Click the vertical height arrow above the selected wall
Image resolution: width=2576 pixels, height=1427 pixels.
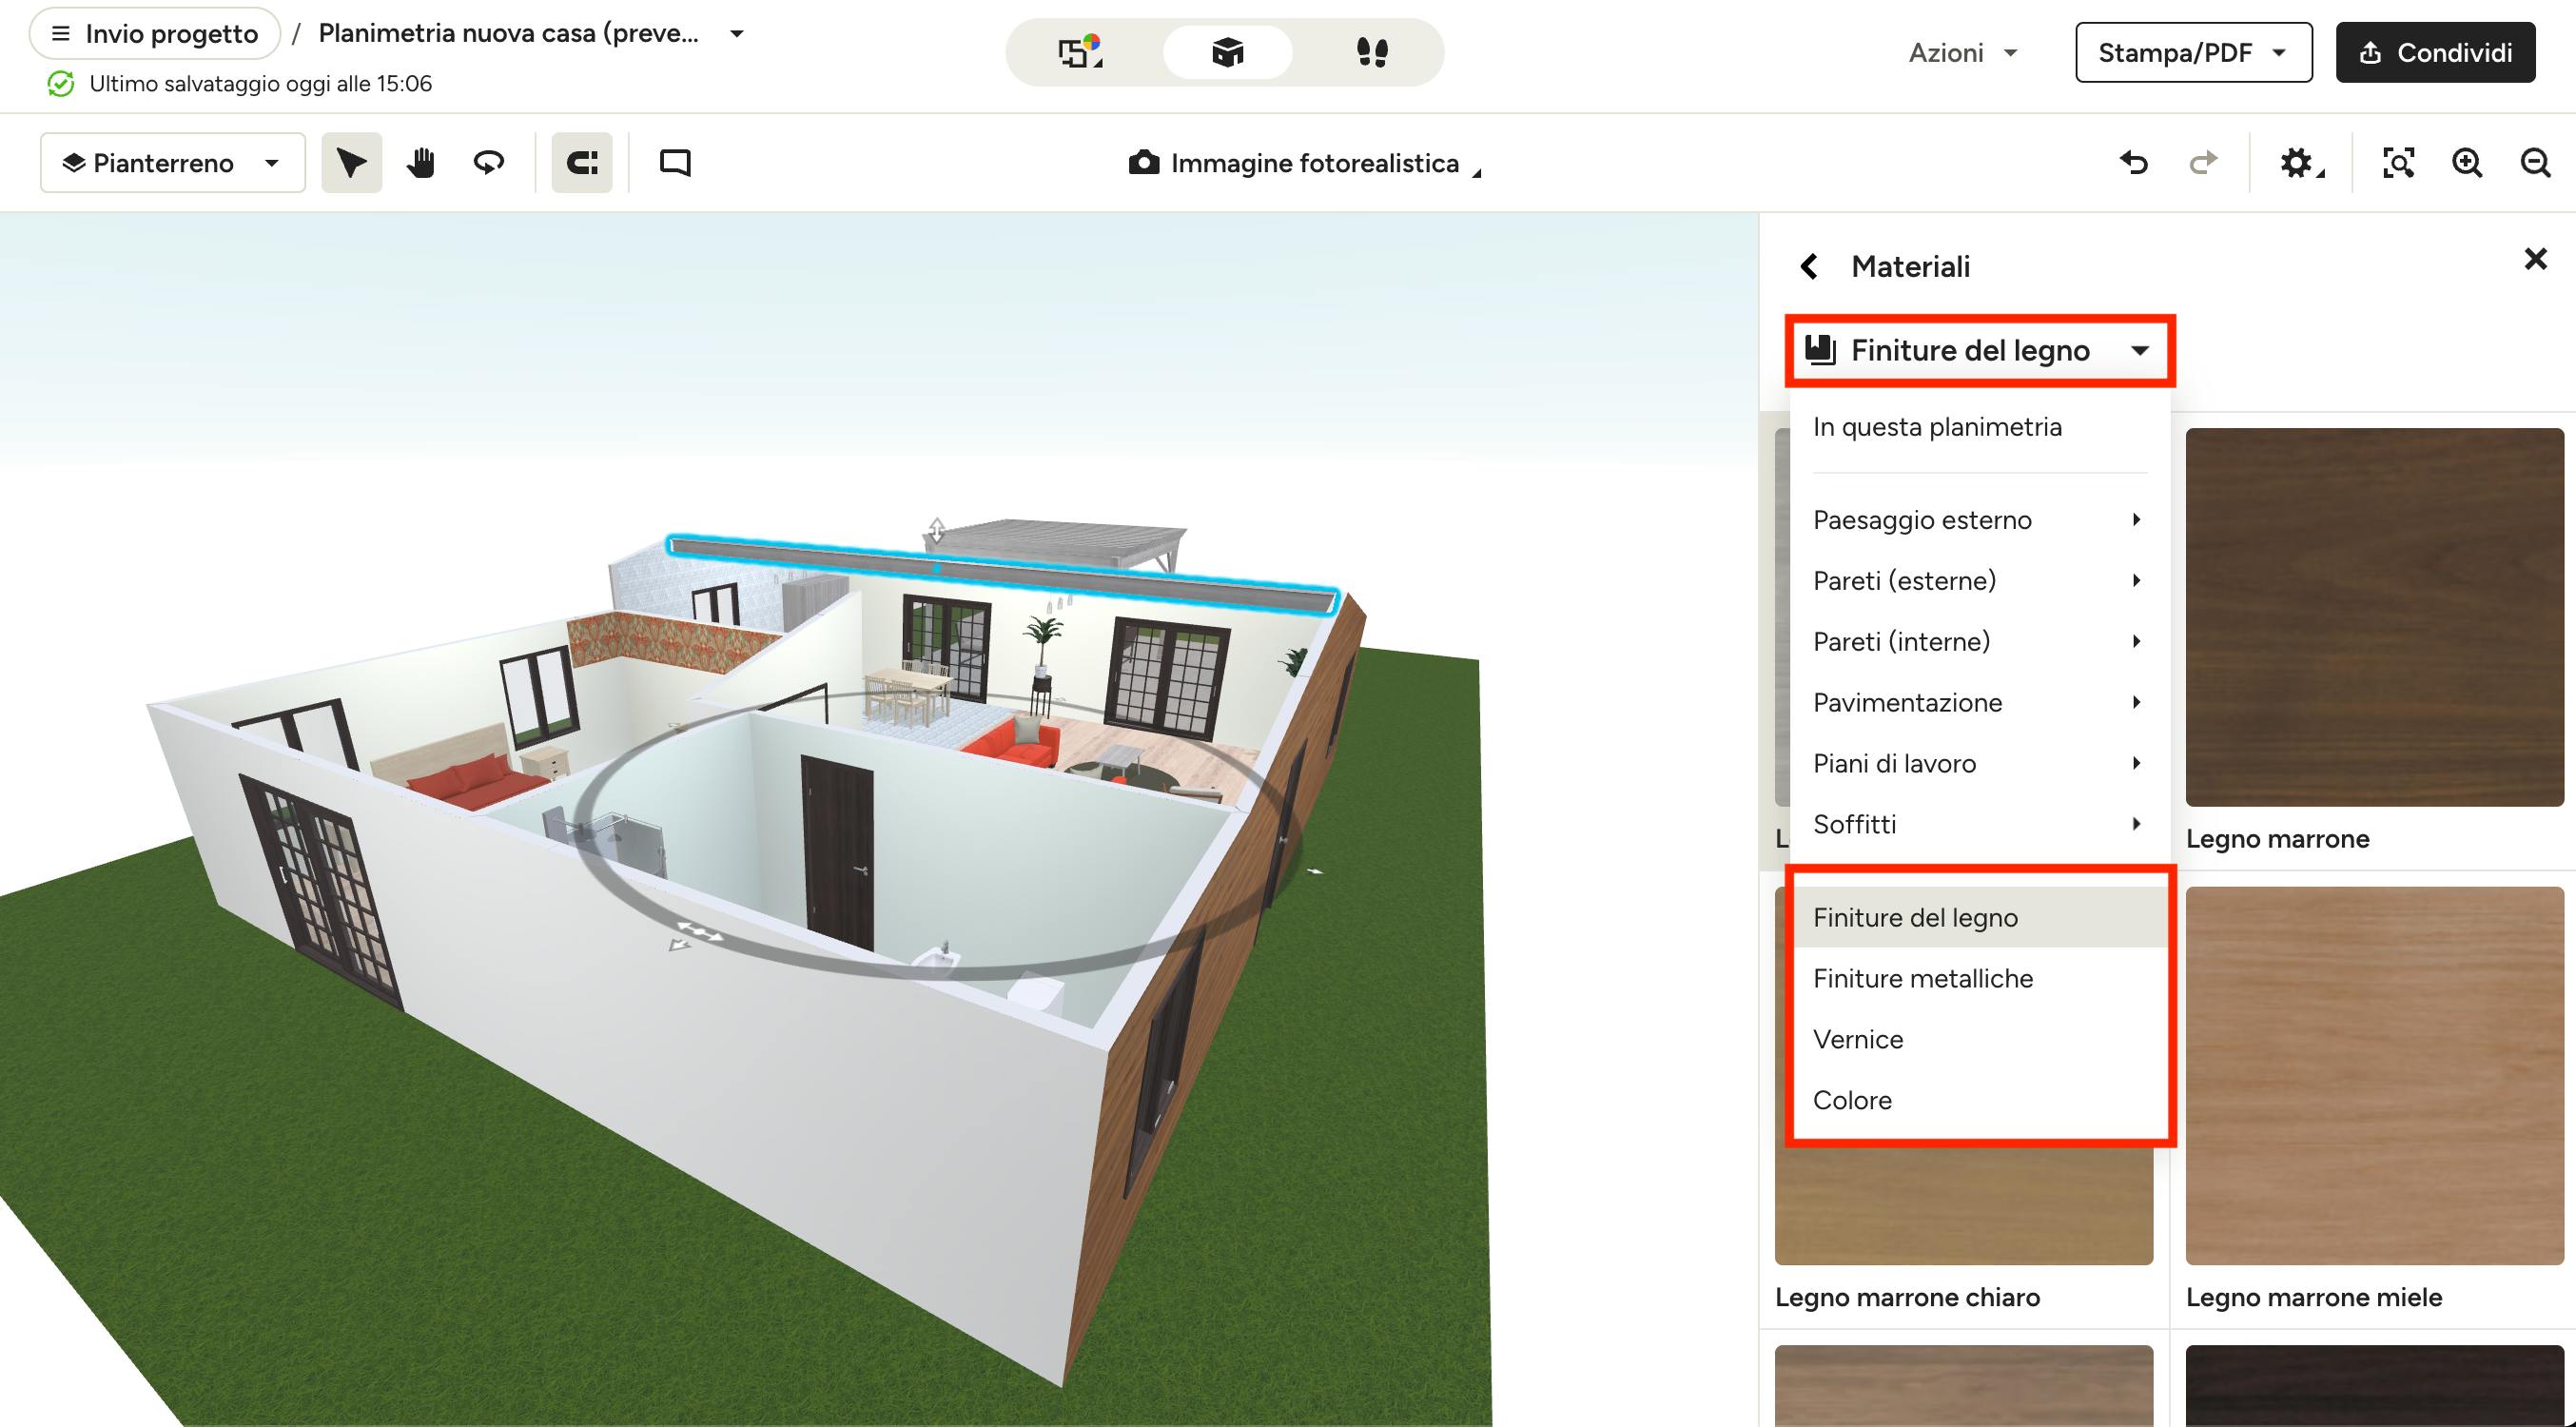tap(936, 529)
